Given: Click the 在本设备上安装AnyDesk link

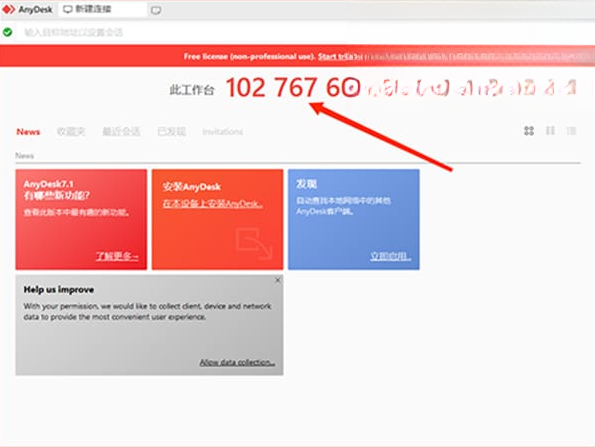Looking at the screenshot, I should 212,204.
